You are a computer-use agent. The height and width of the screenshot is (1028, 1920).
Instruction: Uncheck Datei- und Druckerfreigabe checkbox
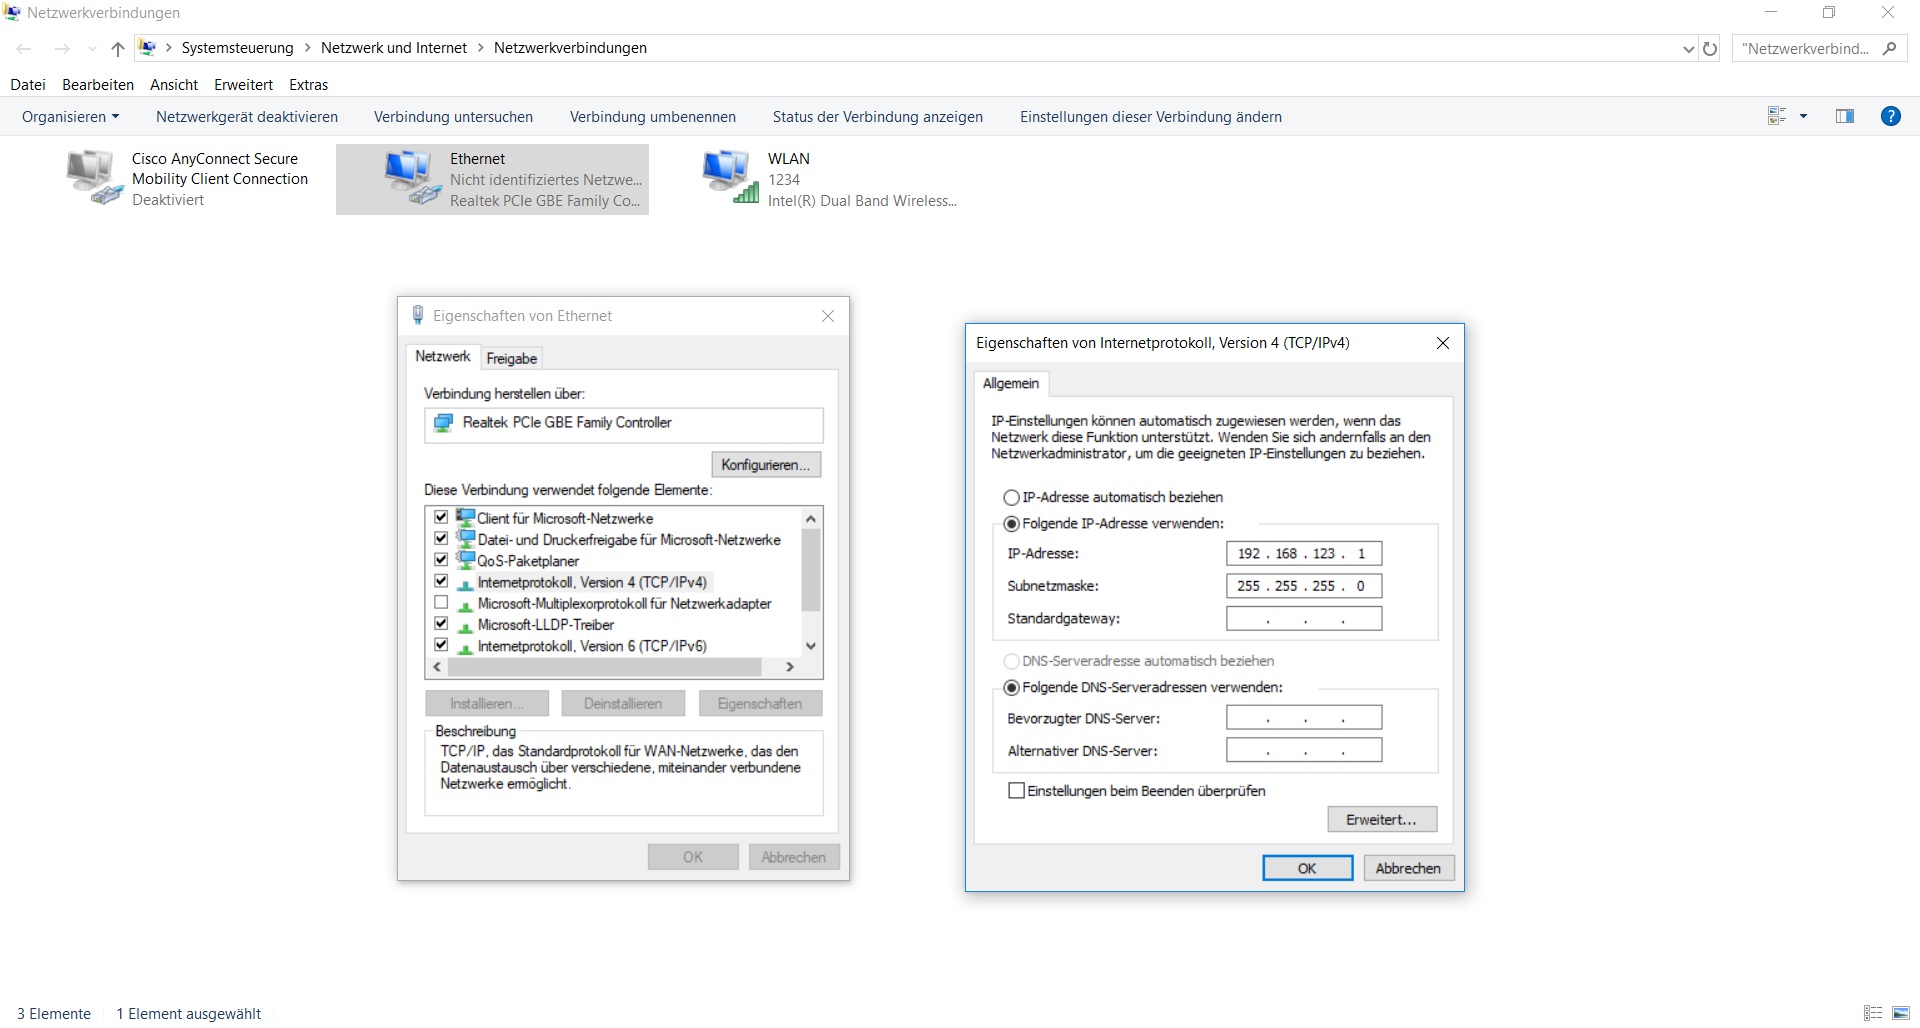[x=441, y=538]
